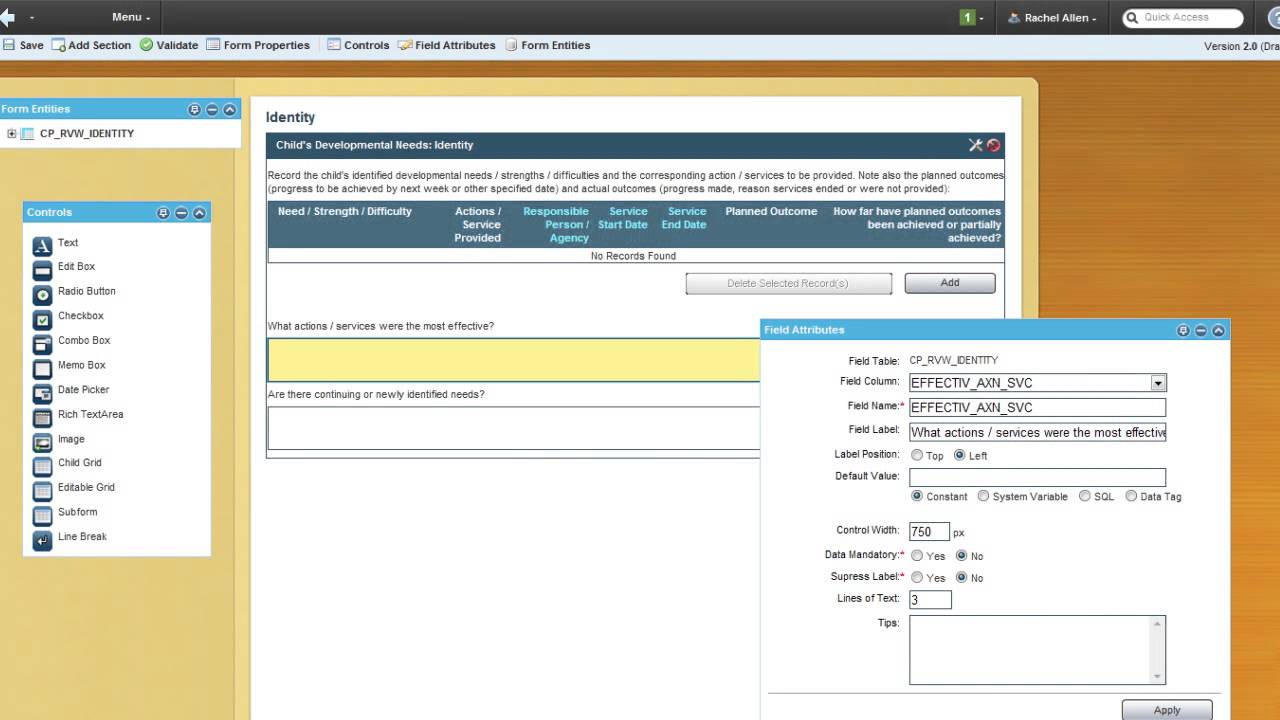The width and height of the screenshot is (1280, 720).
Task: Click the Apply button
Action: (1167, 710)
